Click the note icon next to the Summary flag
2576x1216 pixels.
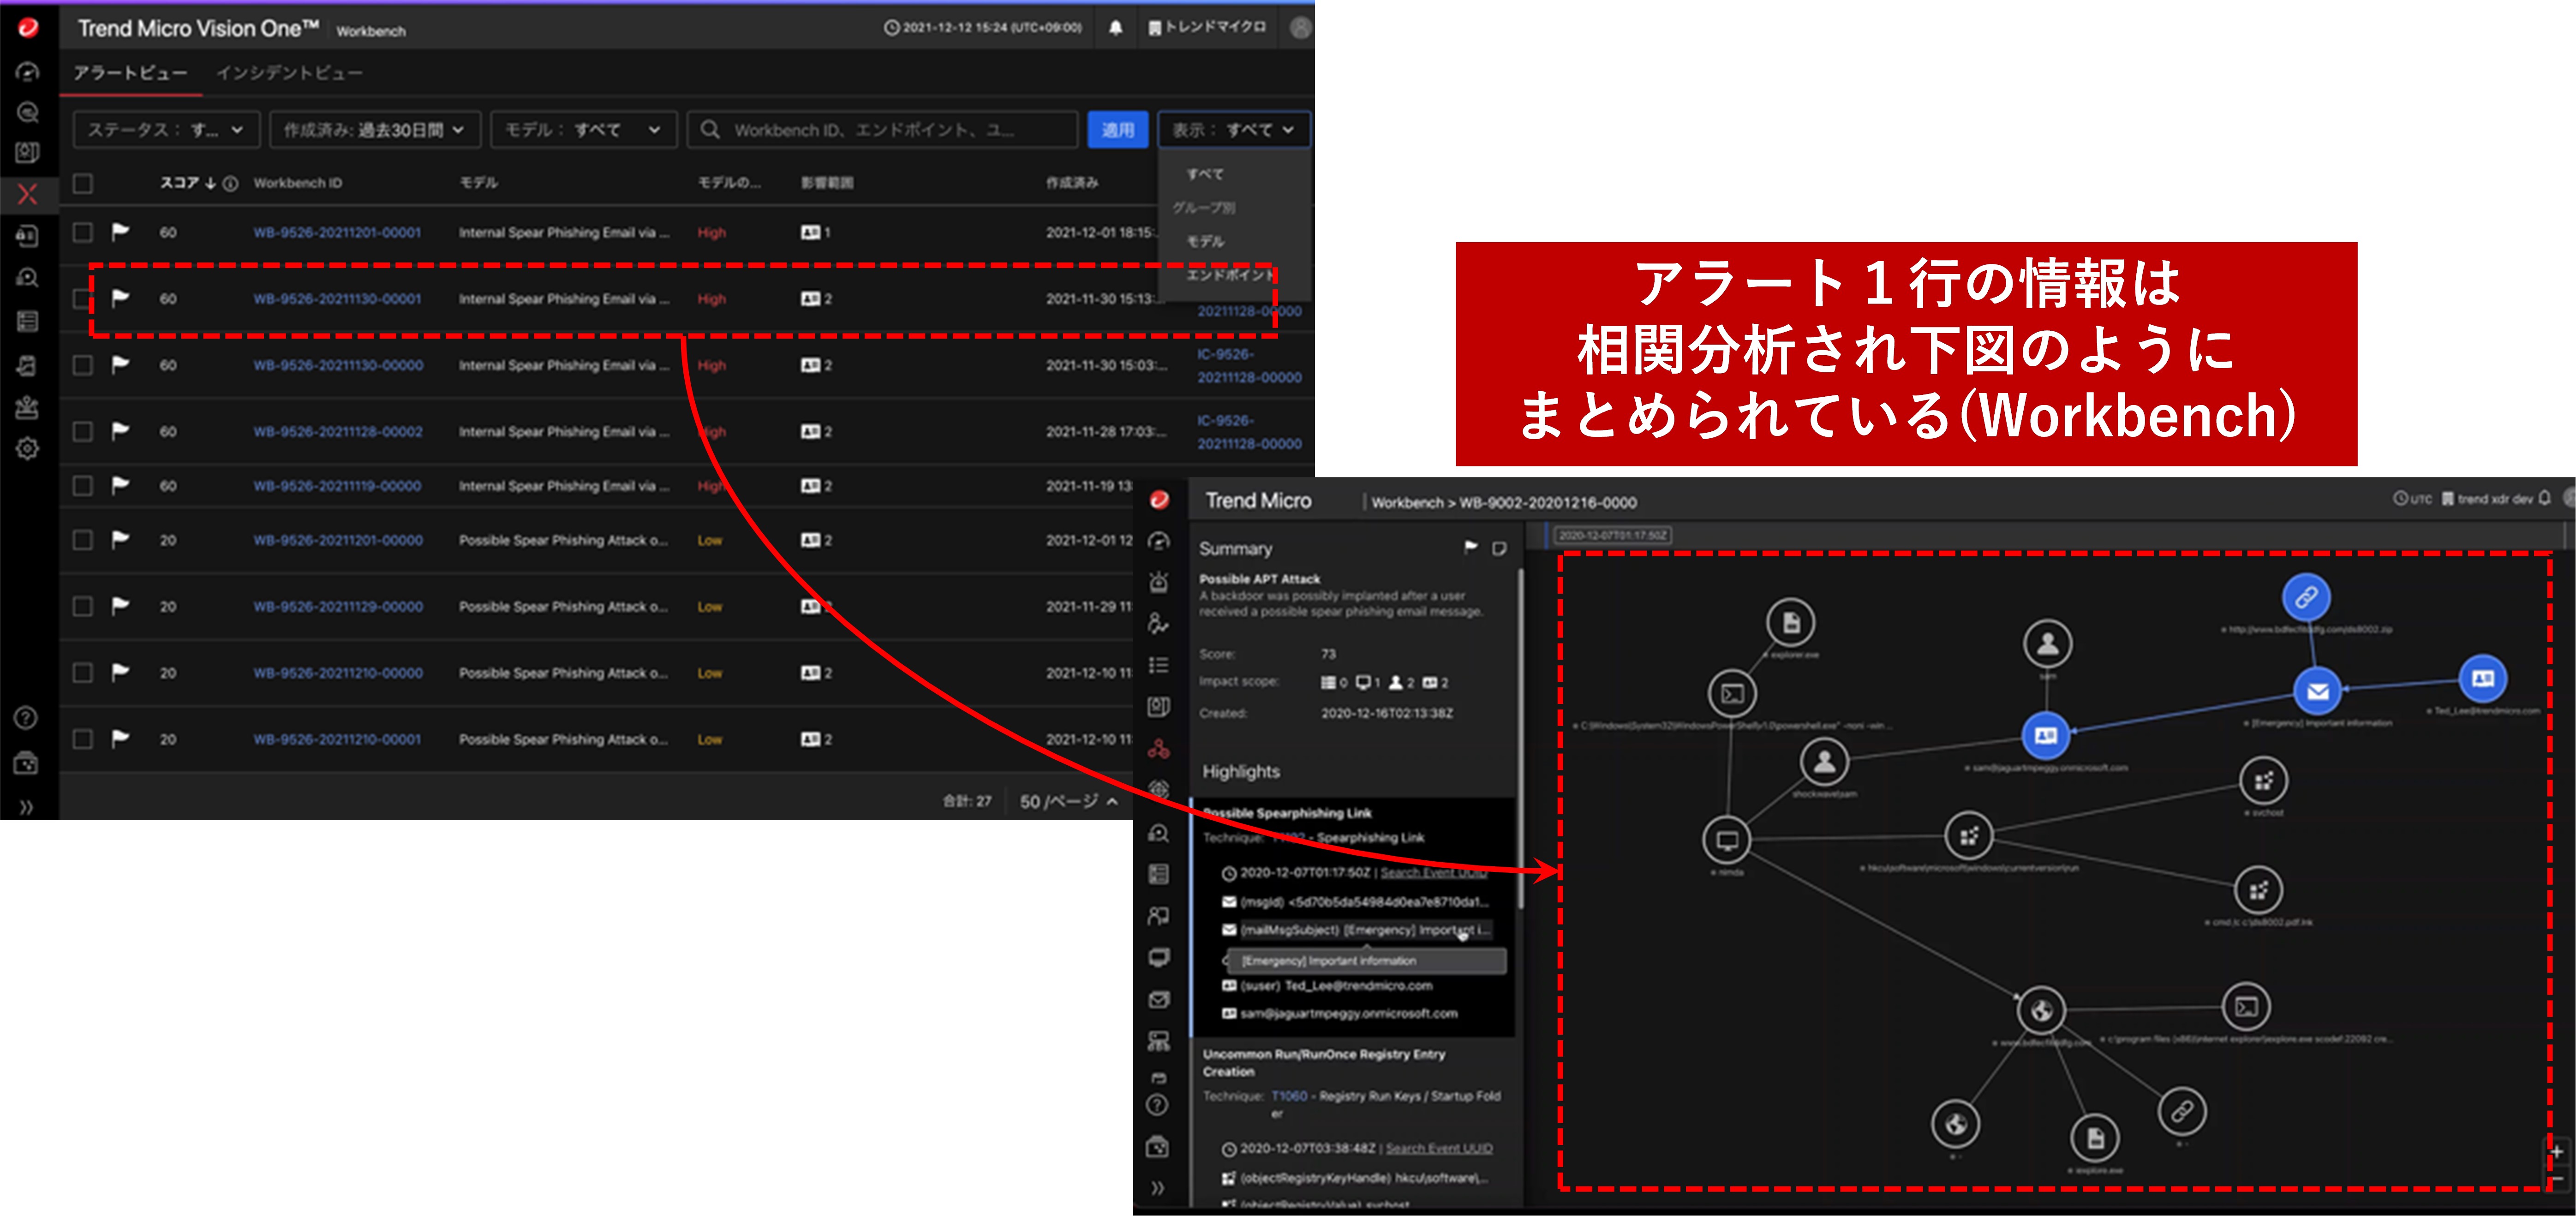click(x=1499, y=548)
